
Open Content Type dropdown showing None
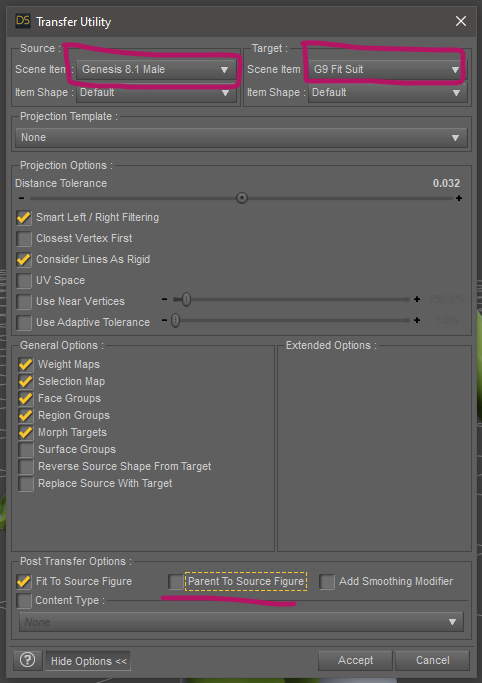(x=241, y=622)
